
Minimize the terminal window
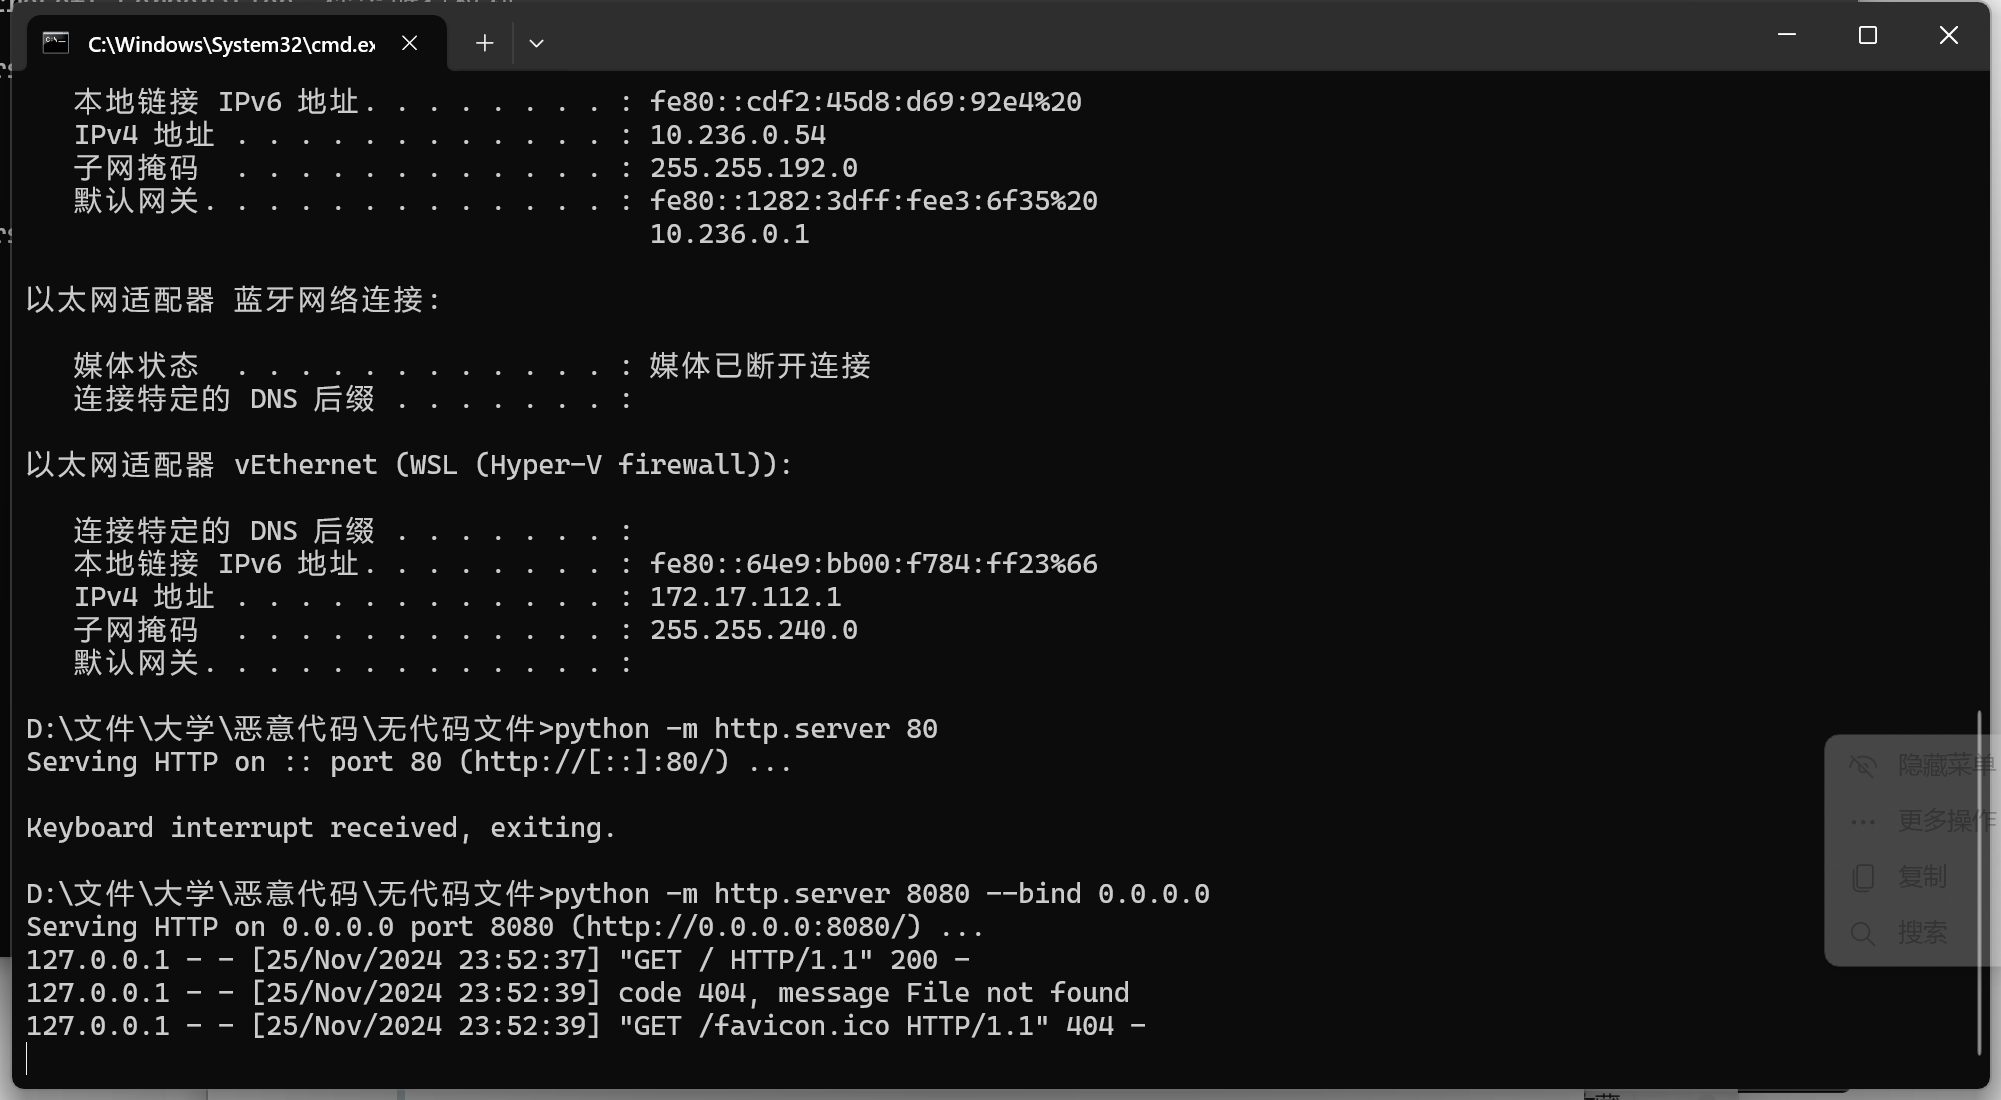coord(1787,35)
